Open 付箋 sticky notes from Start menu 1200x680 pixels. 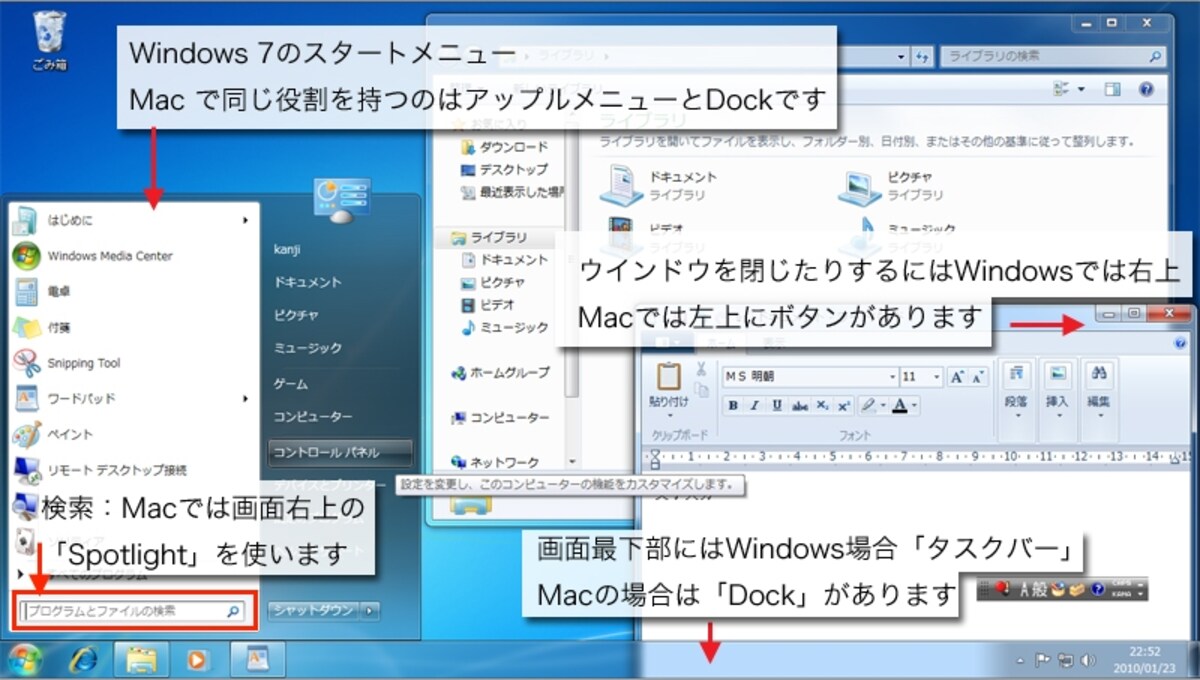tap(133, 328)
